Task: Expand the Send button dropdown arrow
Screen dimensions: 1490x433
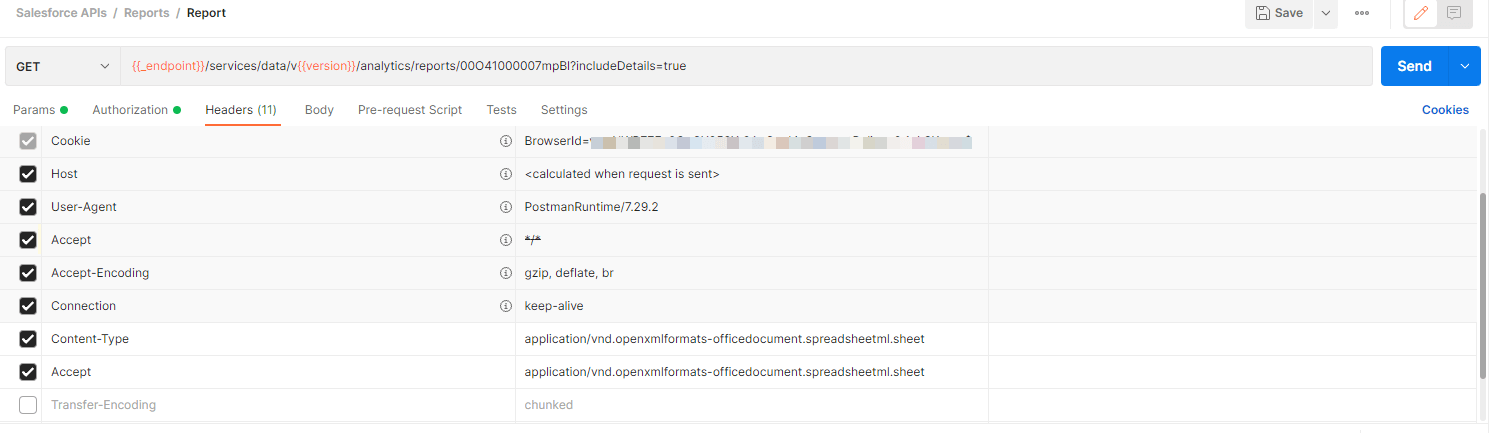Action: (x=1464, y=66)
